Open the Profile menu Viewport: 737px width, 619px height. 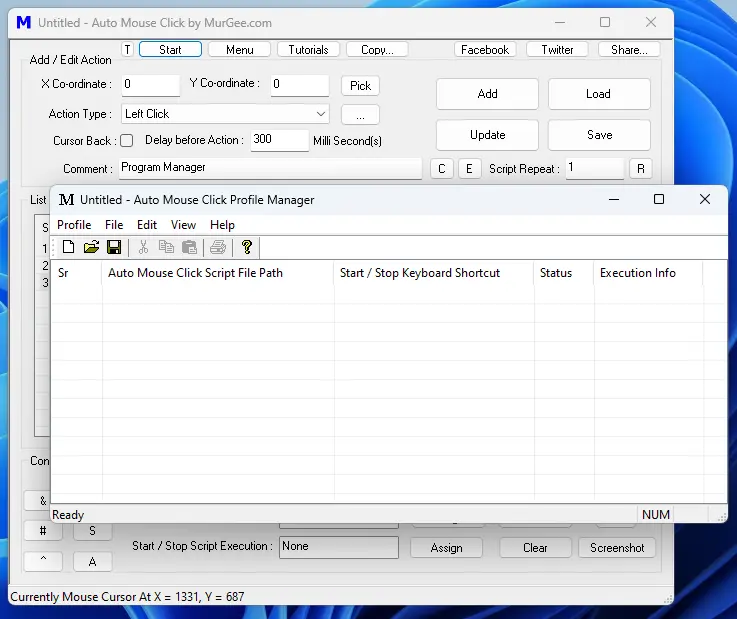tap(74, 225)
